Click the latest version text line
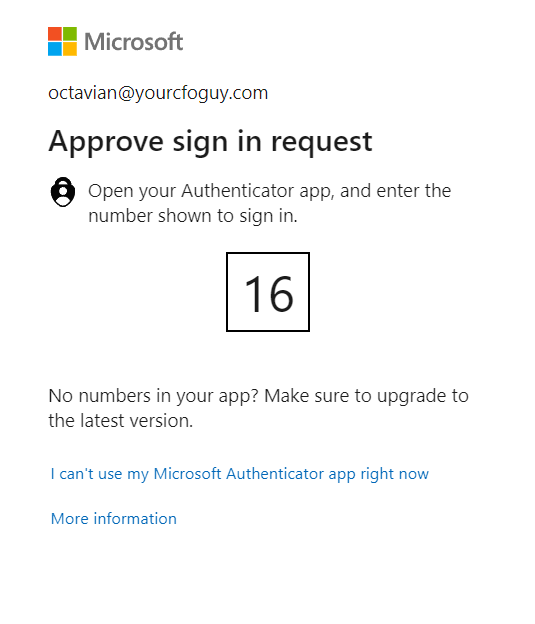Image resolution: width=535 pixels, height=624 pixels. click(x=121, y=421)
